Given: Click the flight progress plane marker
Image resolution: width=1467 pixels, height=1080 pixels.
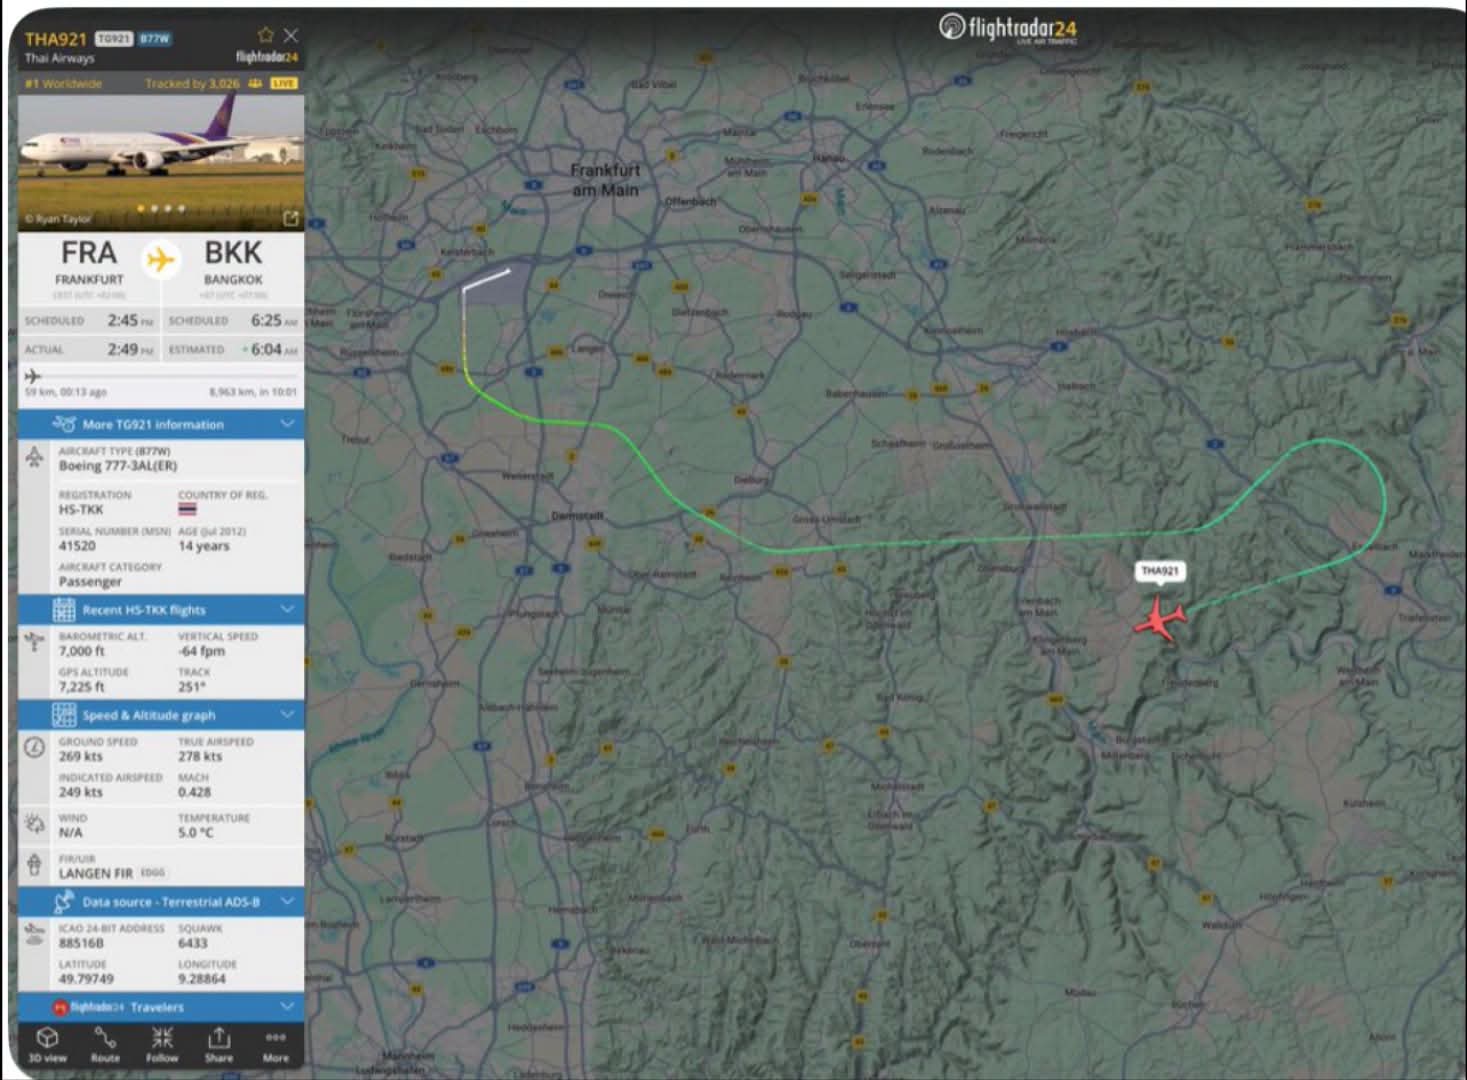Looking at the screenshot, I should tap(32, 376).
